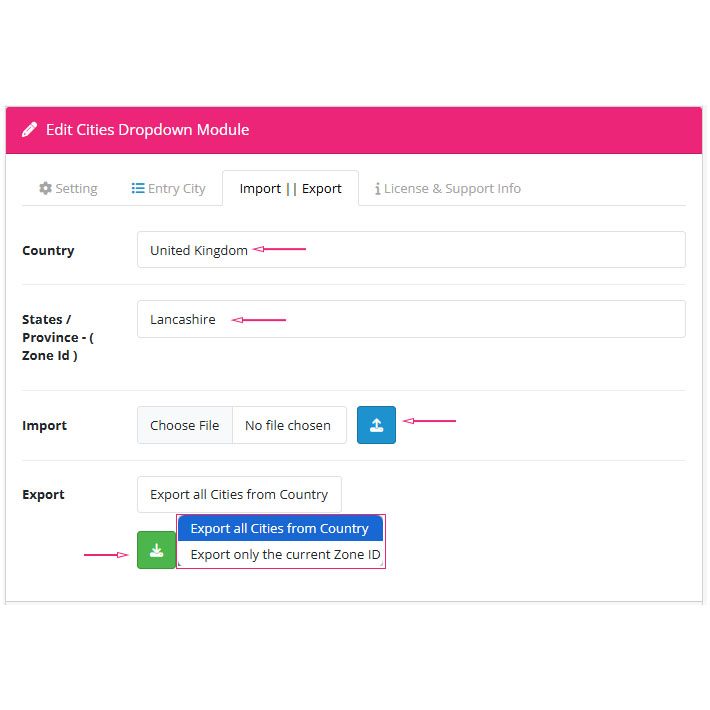Open the Import || Export tab
The width and height of the screenshot is (710, 710).
point(290,188)
